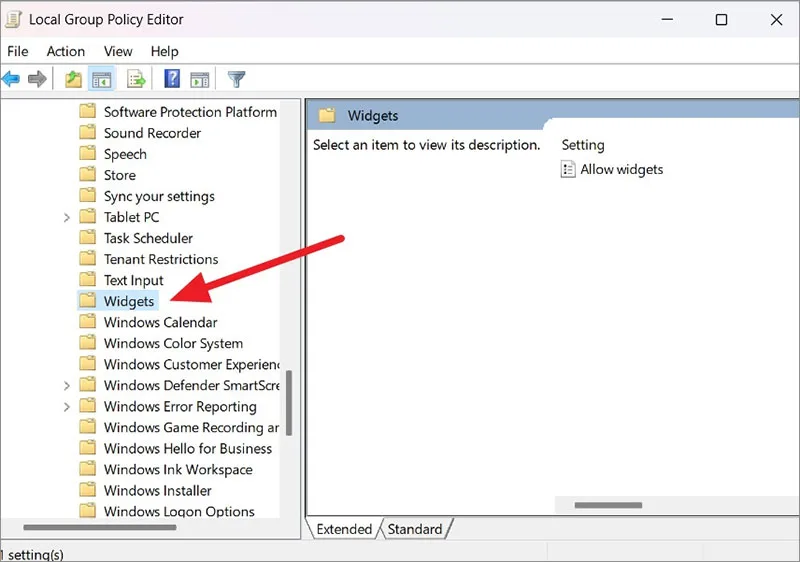
Task: Minimize the Local Group Policy Editor window
Action: (x=667, y=19)
